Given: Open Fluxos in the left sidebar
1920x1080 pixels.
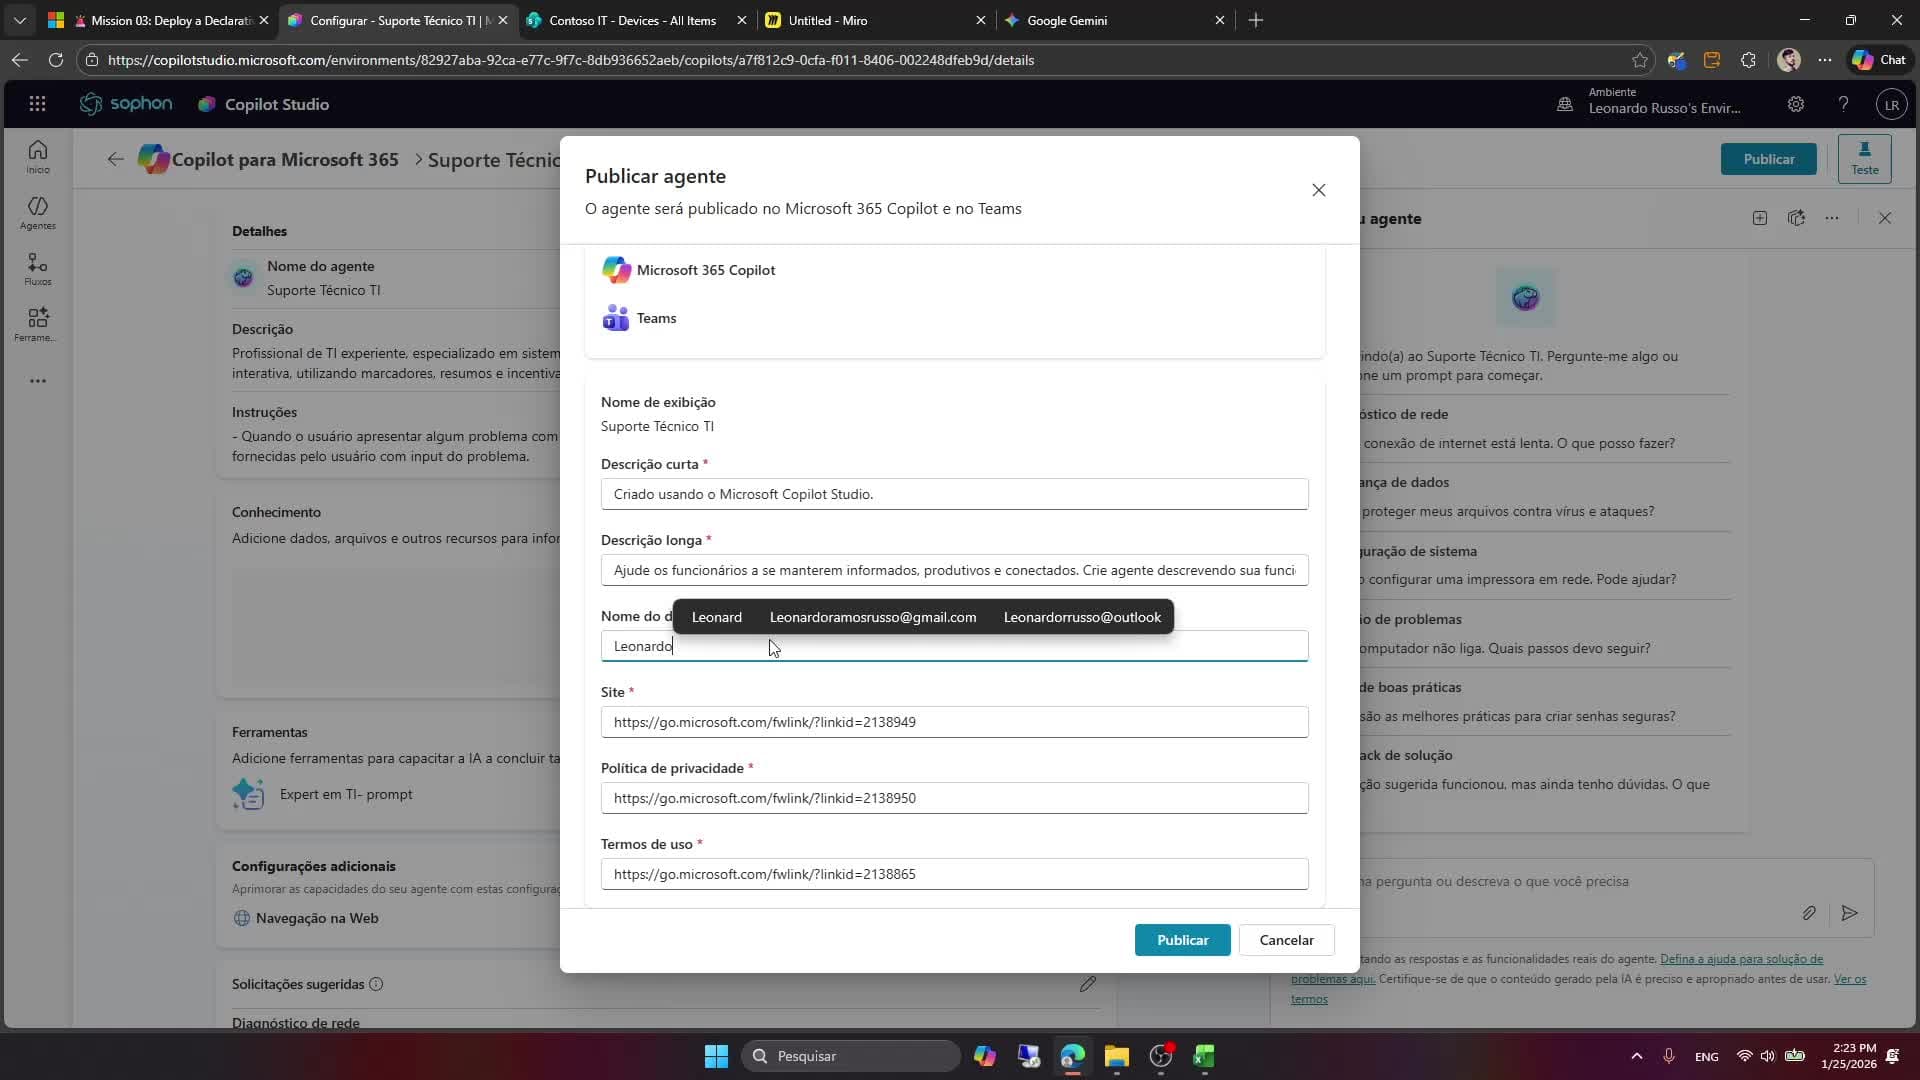Looking at the screenshot, I should [37, 268].
